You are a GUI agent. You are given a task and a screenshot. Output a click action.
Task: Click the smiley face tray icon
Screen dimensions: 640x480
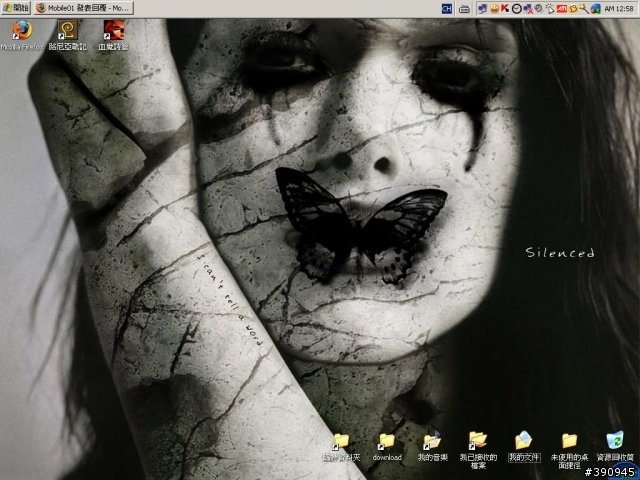[494, 8]
